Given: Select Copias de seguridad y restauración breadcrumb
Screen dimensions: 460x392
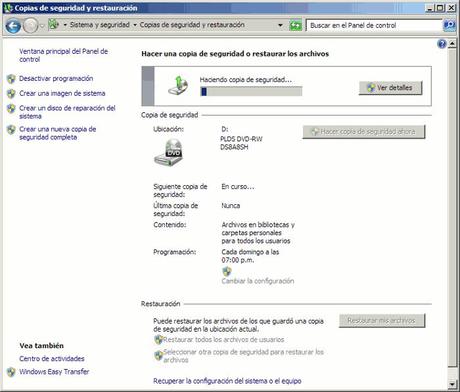Looking at the screenshot, I should click(192, 25).
